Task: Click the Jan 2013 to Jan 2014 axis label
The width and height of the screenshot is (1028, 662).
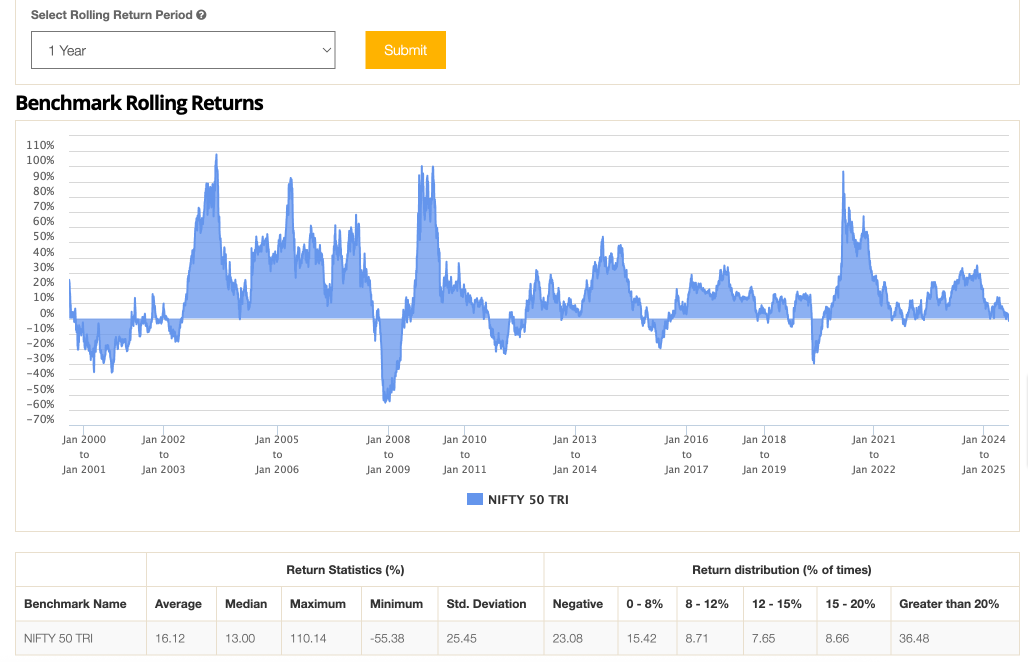Action: click(575, 454)
